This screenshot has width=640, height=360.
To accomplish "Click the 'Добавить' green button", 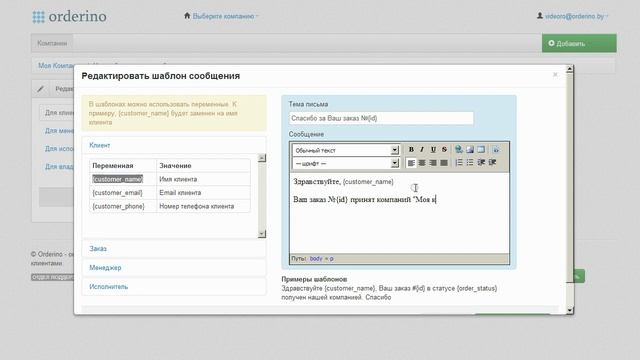I will pyautogui.click(x=579, y=43).
